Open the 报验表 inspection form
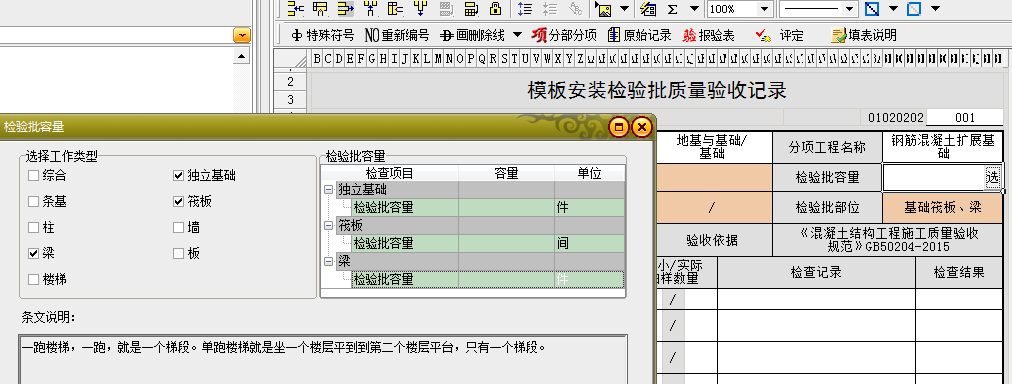 pyautogui.click(x=709, y=35)
